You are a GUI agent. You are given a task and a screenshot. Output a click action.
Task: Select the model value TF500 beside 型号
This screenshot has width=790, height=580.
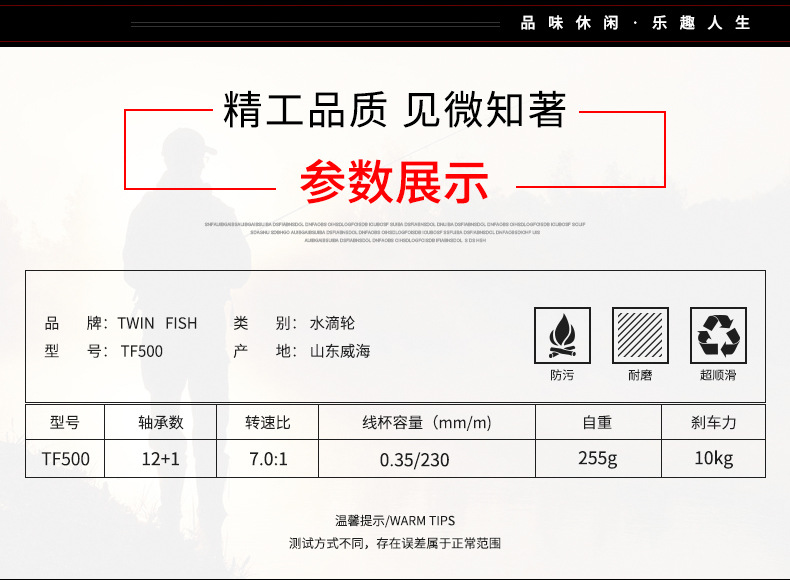pos(142,351)
